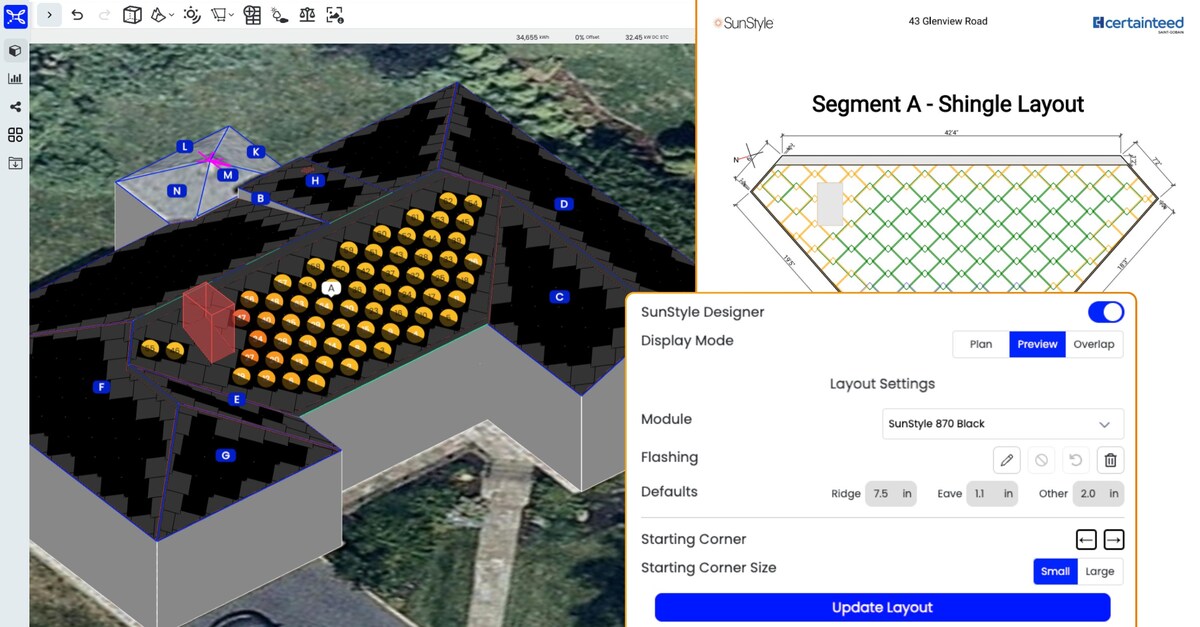Click the Ridge default value field
Viewport: 1200px width, 627px height.
pos(890,494)
